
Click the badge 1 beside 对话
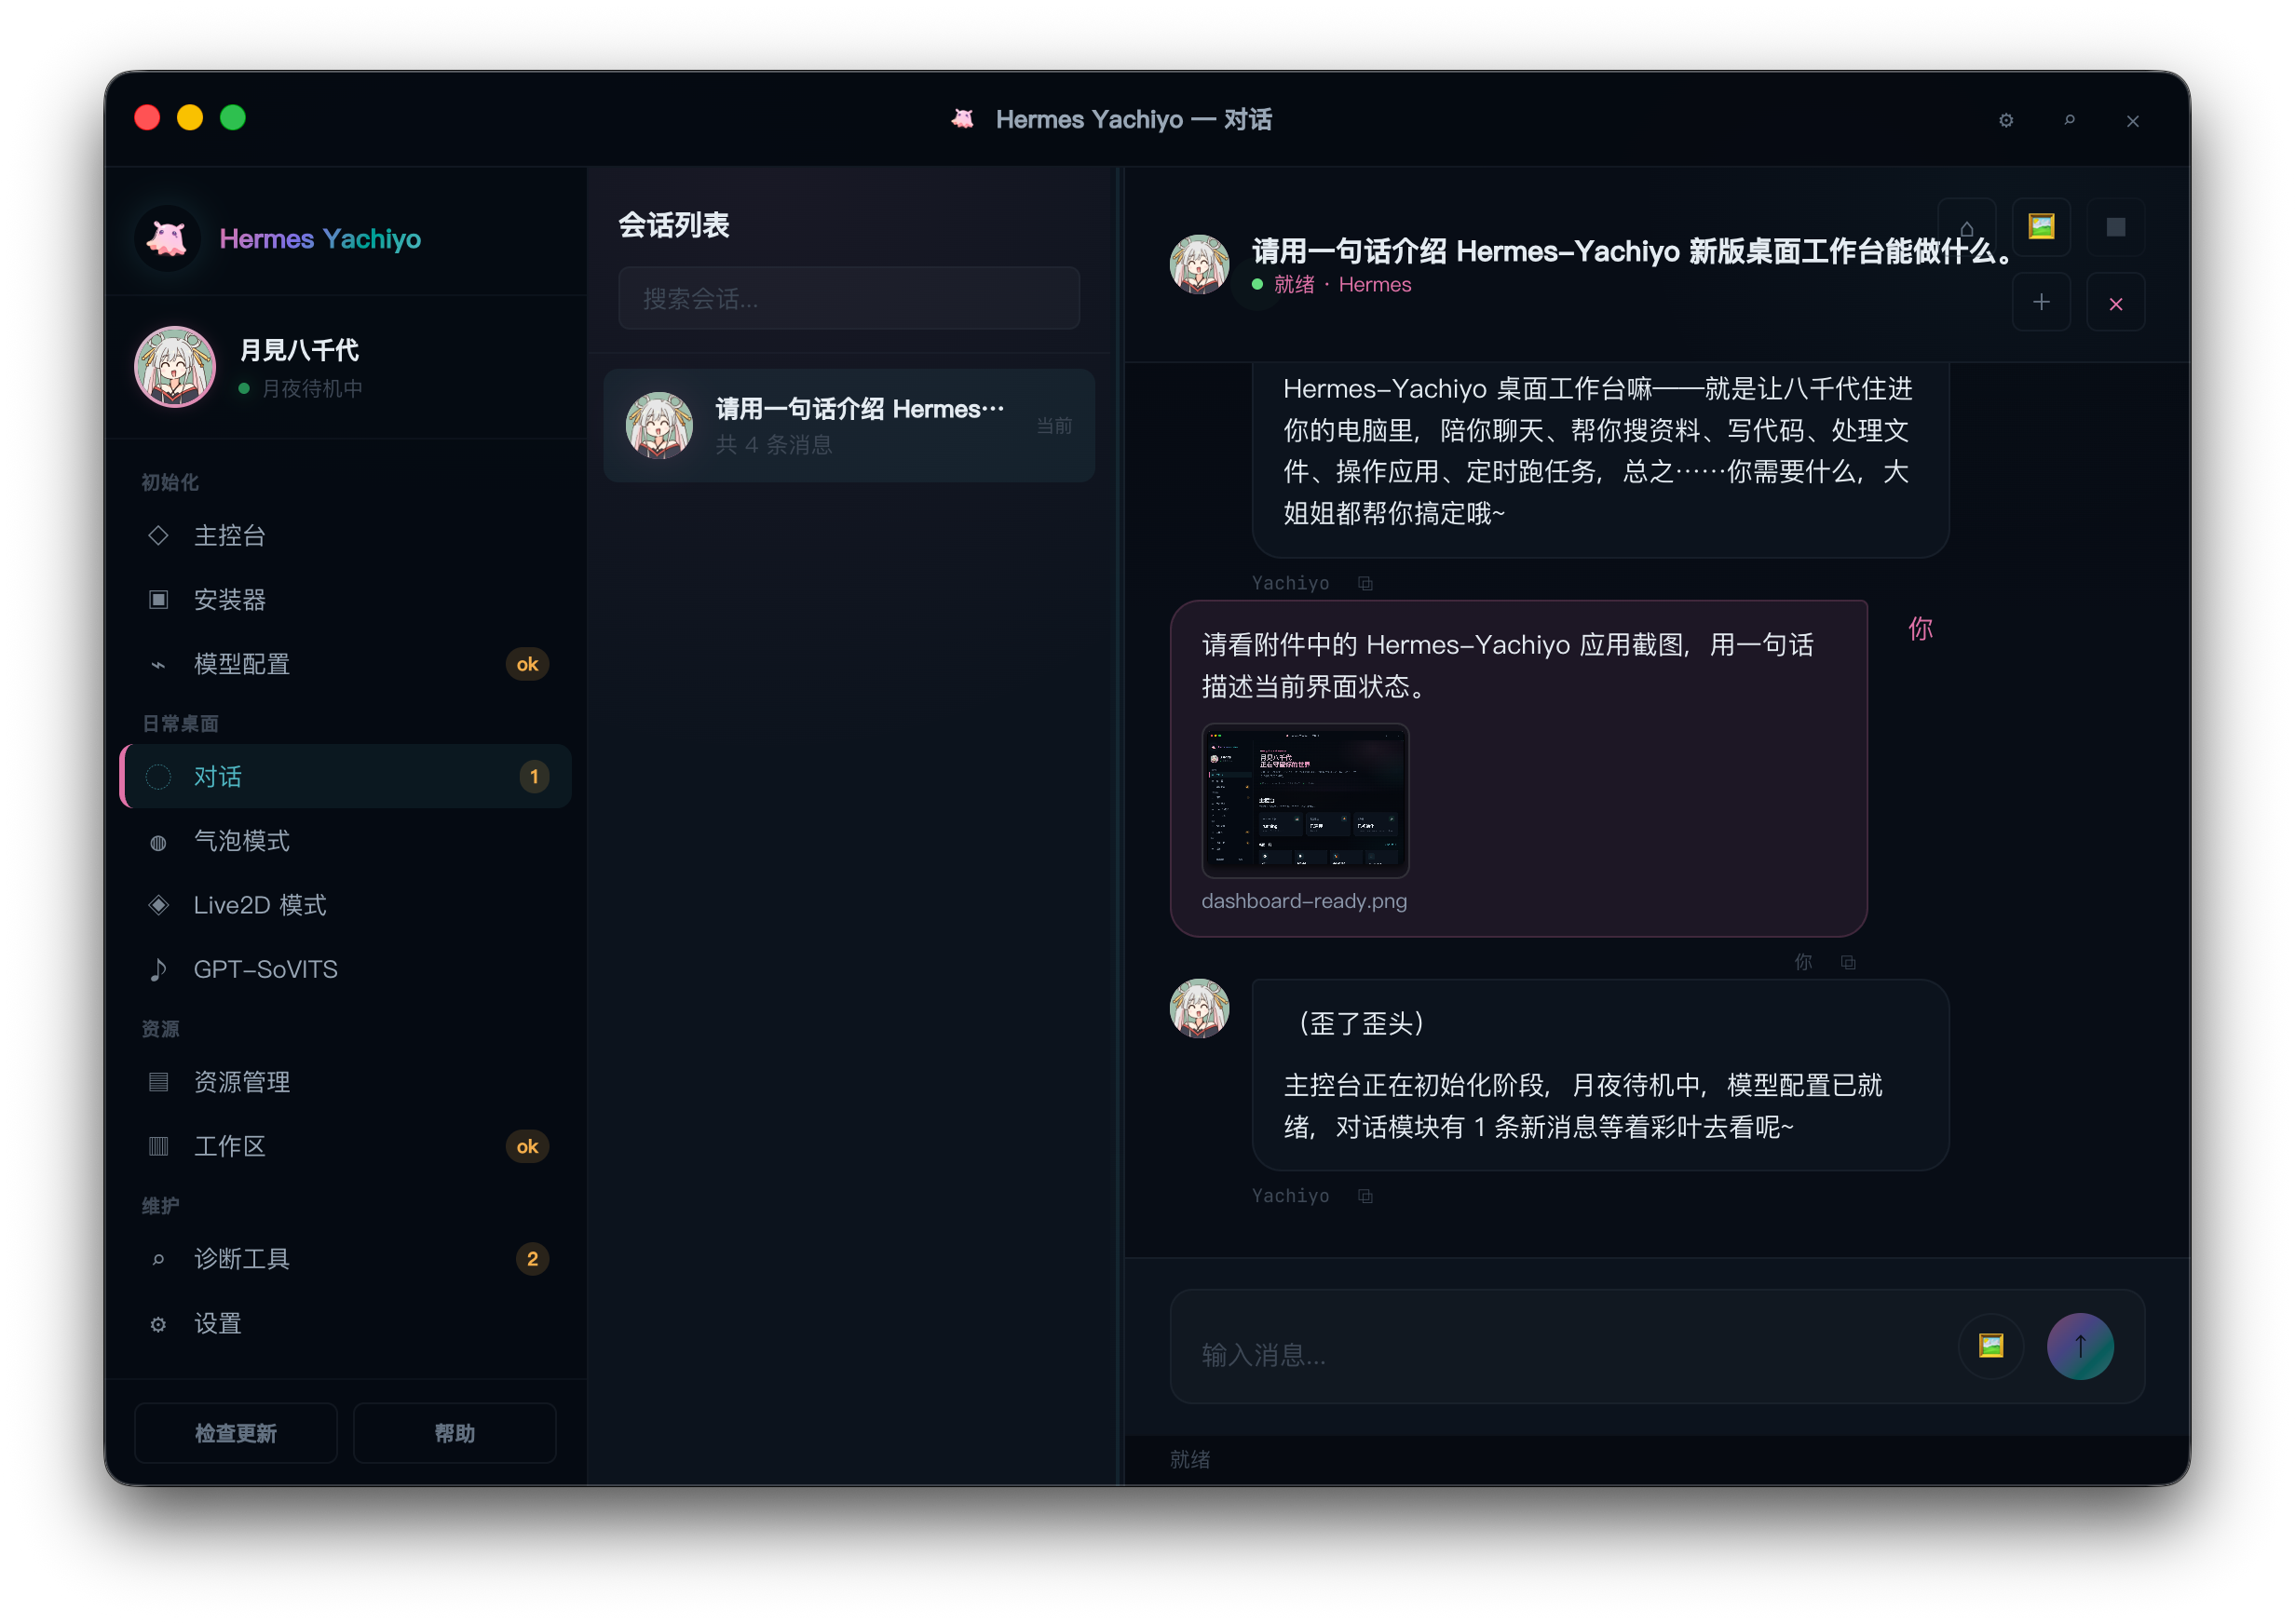533,777
